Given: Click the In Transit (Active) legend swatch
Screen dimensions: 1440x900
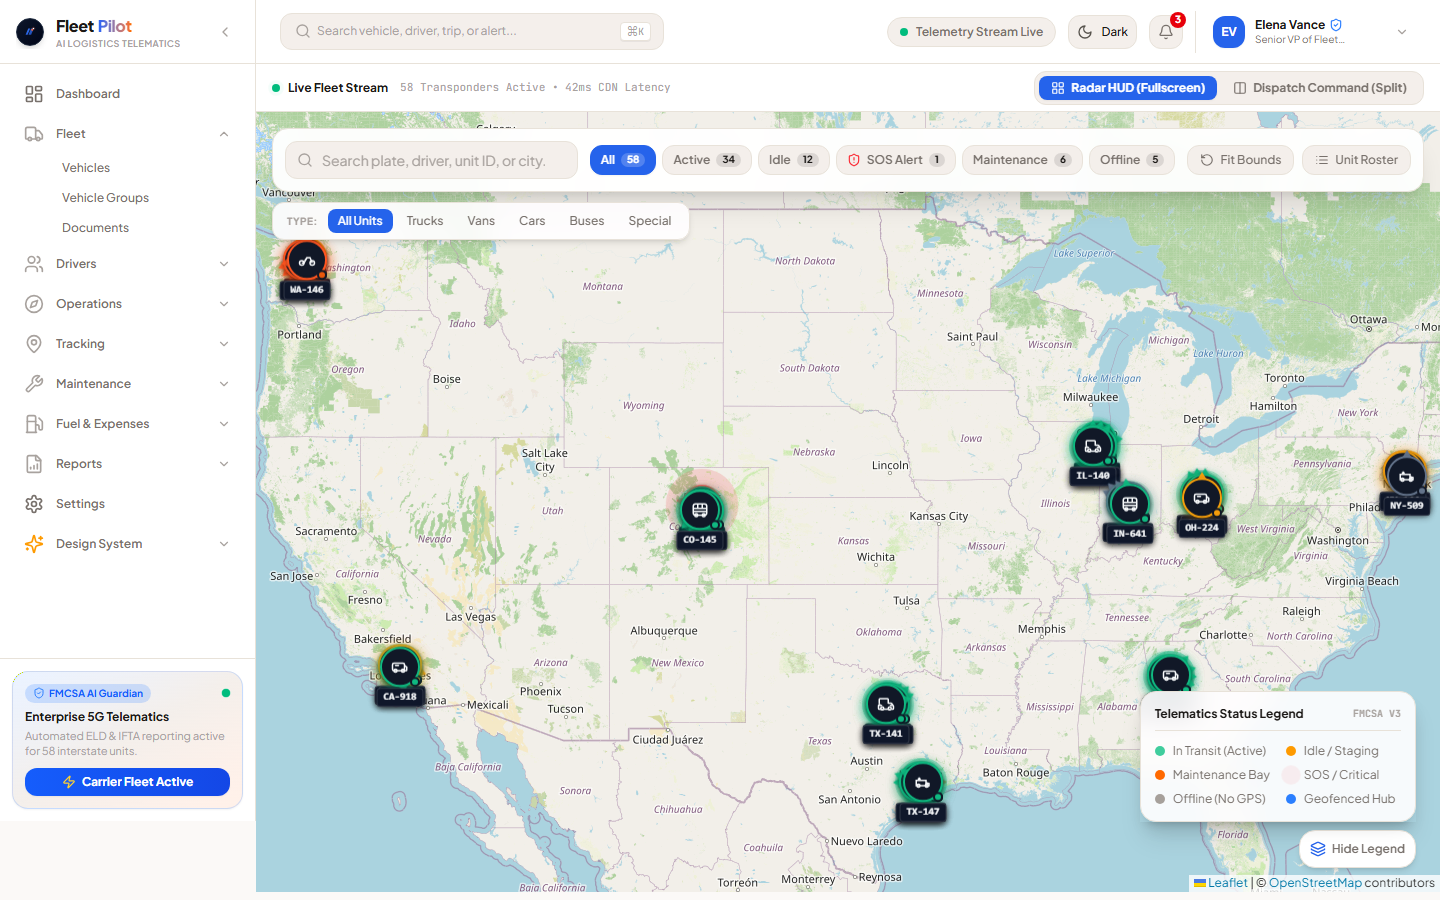Looking at the screenshot, I should click(1160, 751).
